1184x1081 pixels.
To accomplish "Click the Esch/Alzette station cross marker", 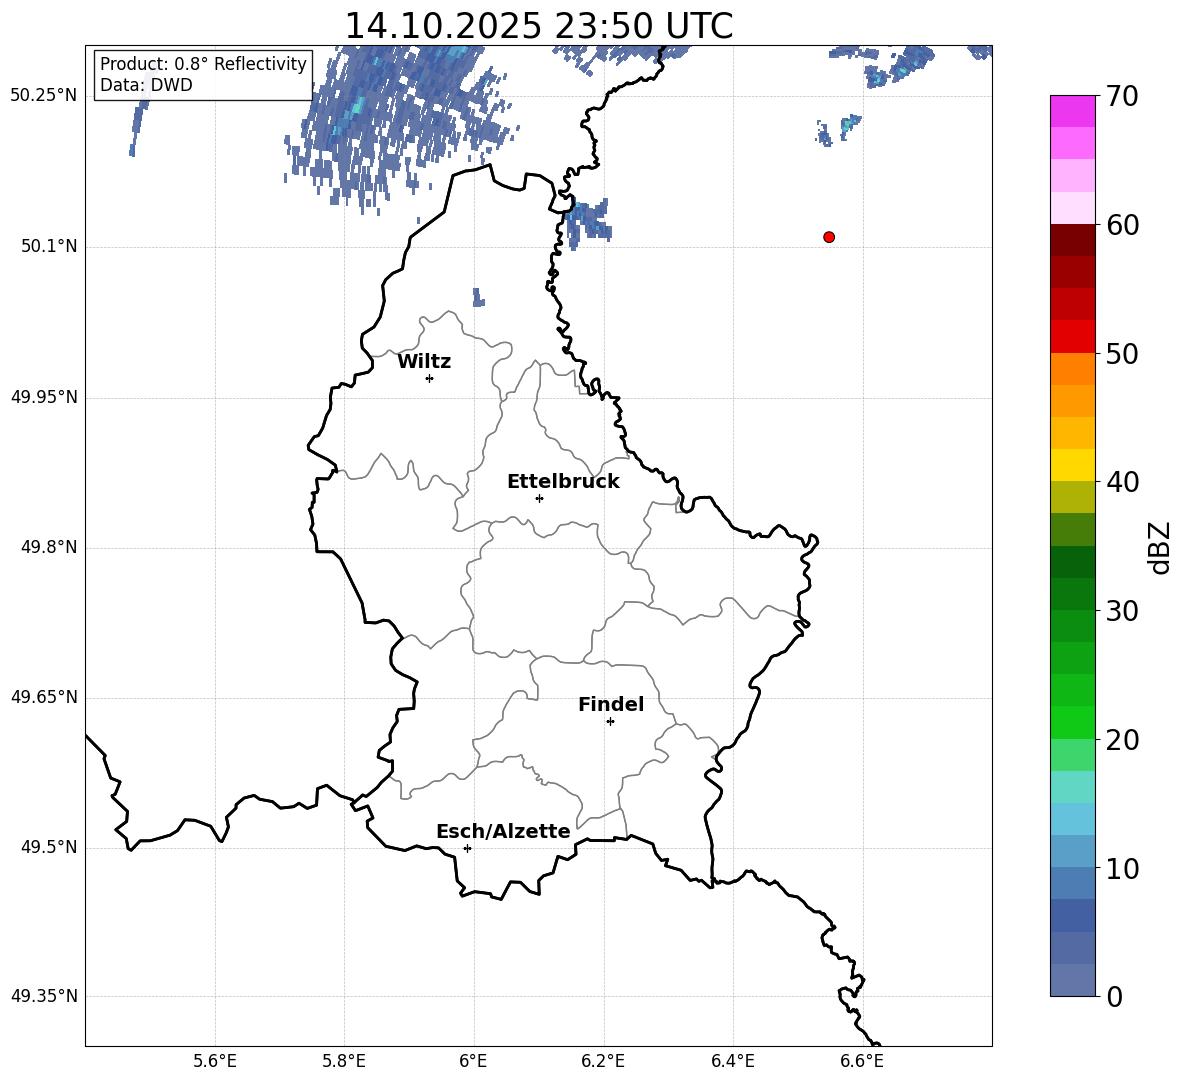I will (467, 848).
